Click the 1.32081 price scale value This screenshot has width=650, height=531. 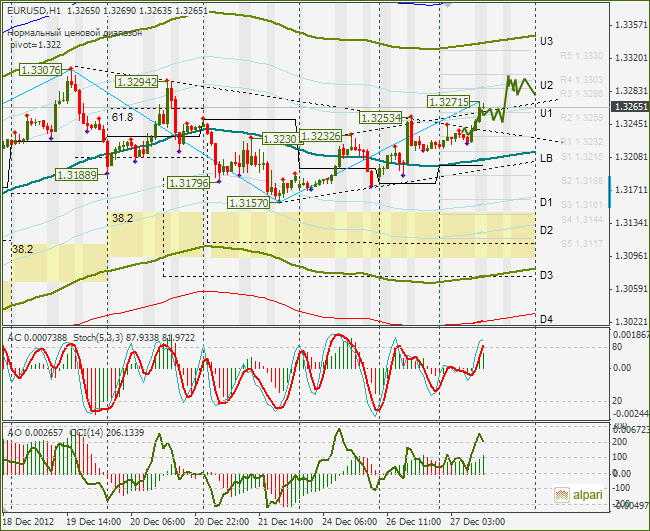(631, 157)
